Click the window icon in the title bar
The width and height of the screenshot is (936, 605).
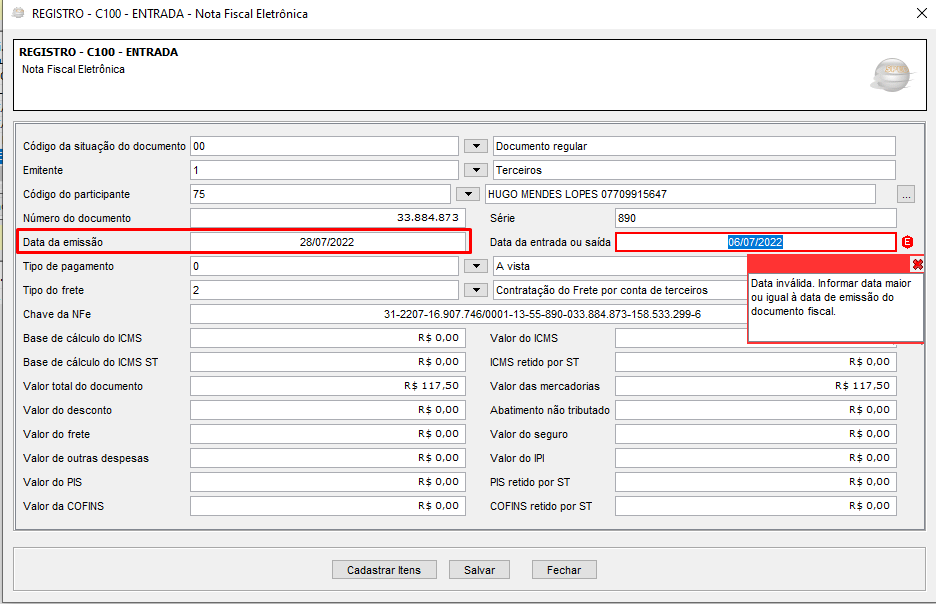coord(18,13)
